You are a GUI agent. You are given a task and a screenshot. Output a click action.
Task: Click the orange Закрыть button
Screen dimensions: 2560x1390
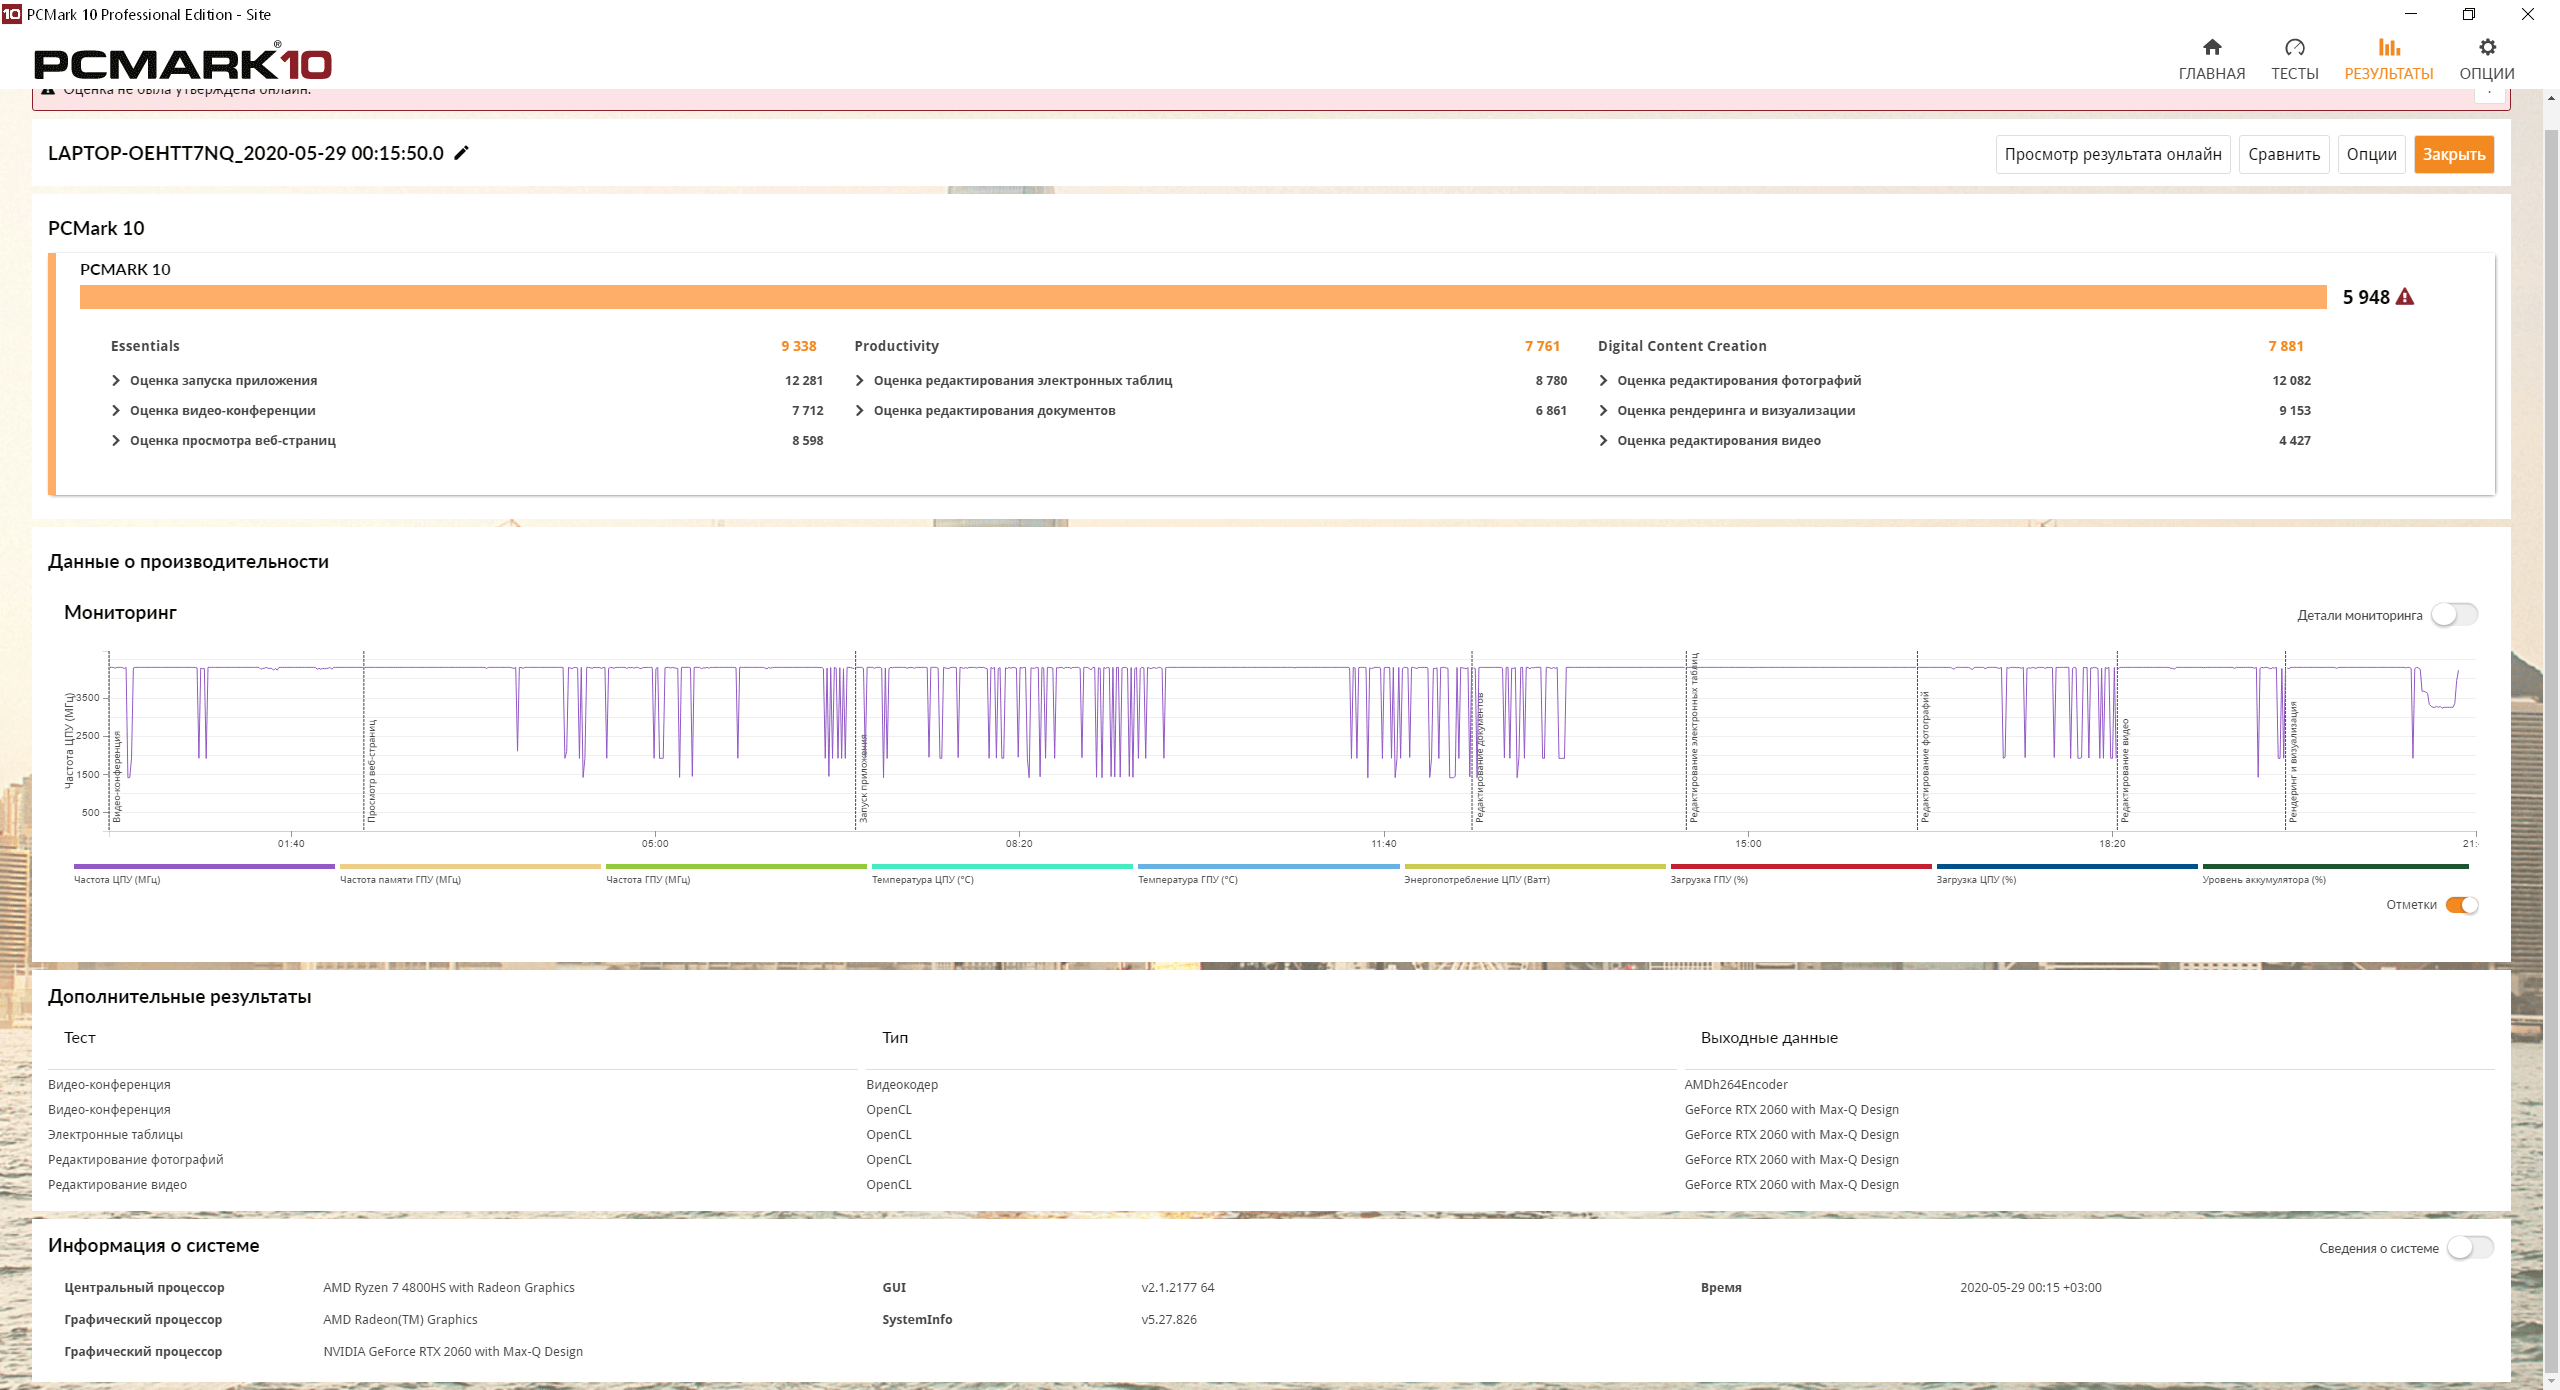pos(2453,154)
